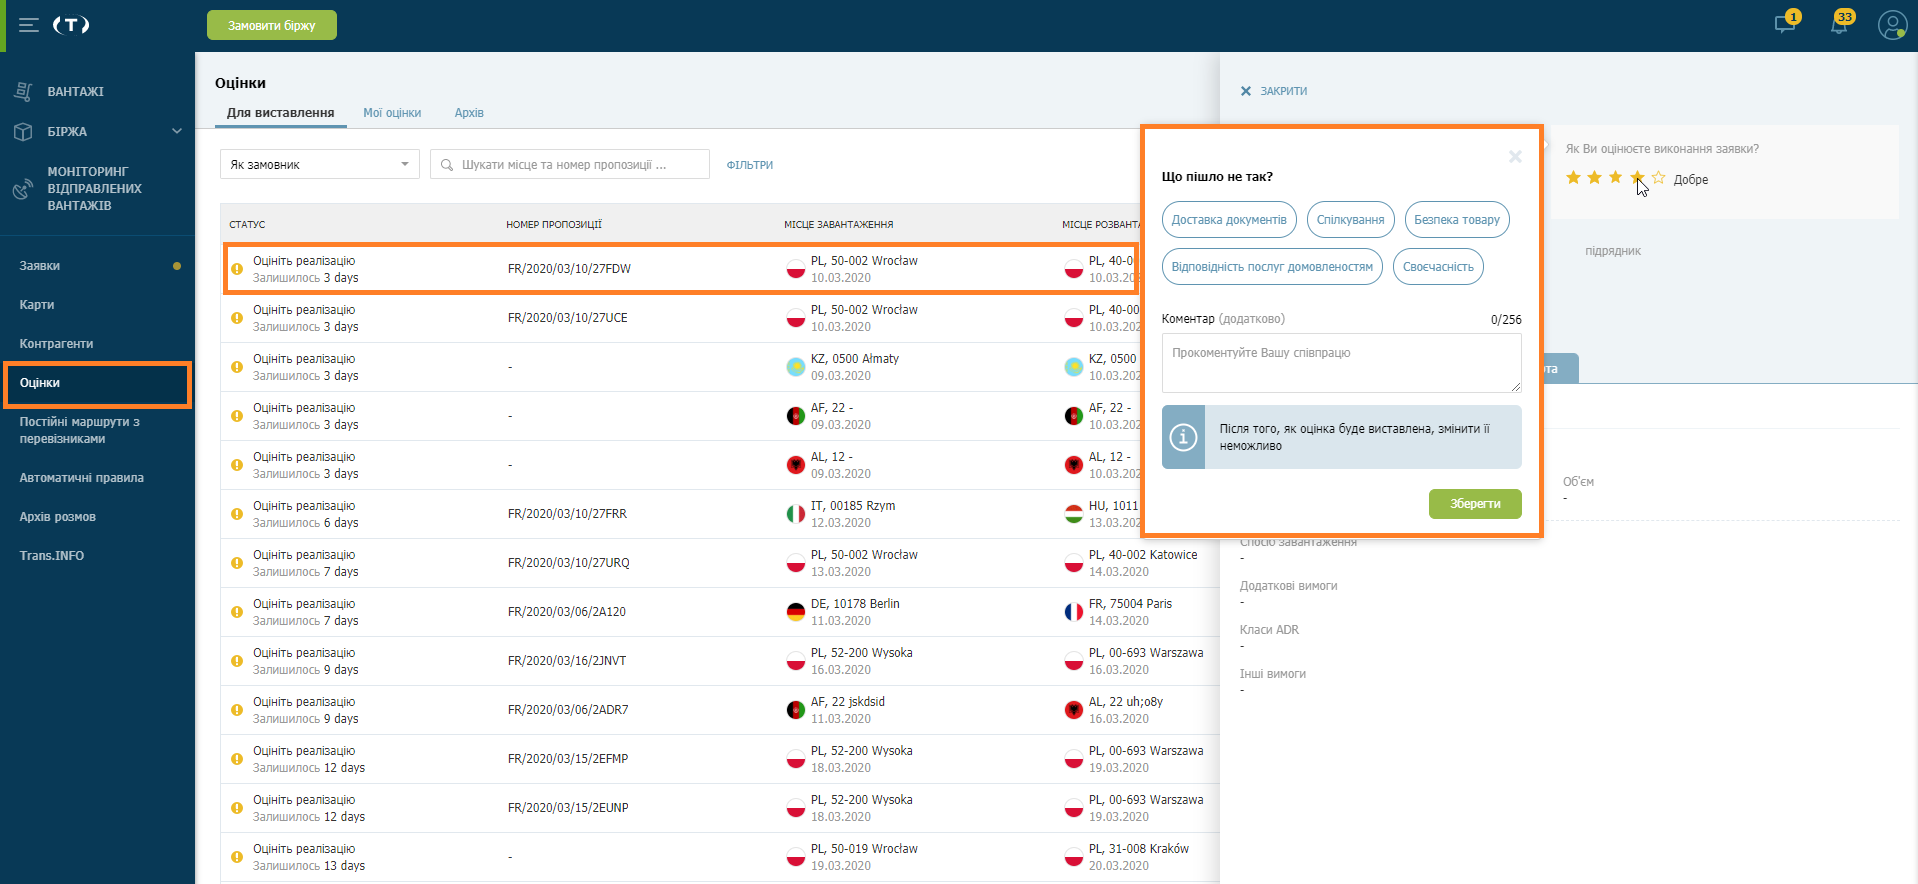Select proposal FR/2020/03/06/2ADR7

click(568, 710)
